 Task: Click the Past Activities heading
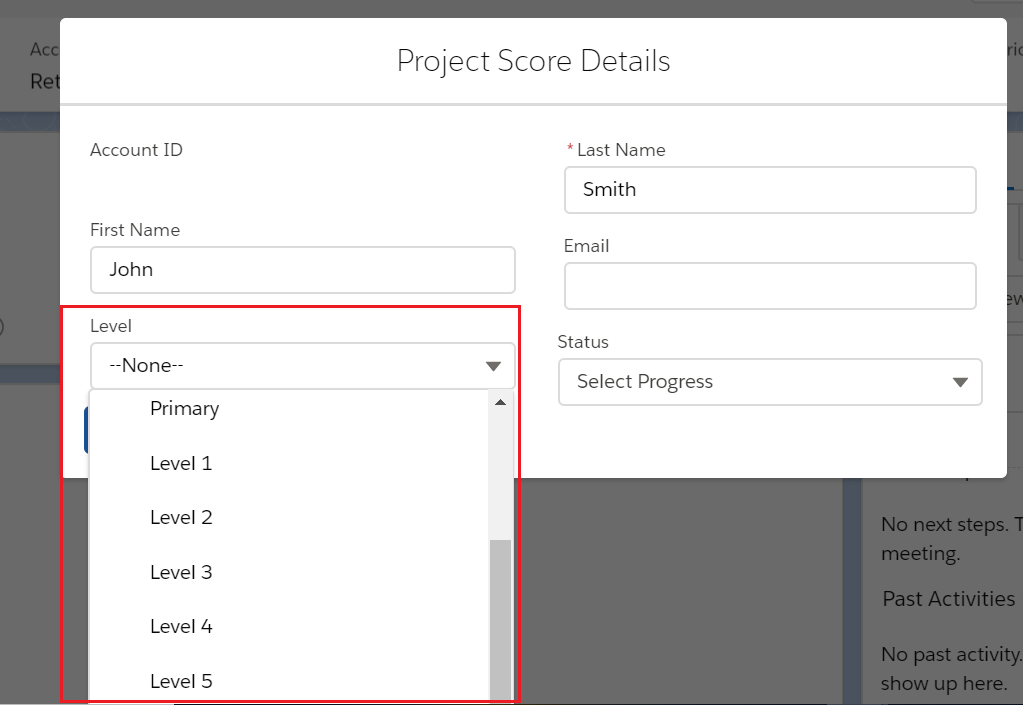tap(948, 599)
